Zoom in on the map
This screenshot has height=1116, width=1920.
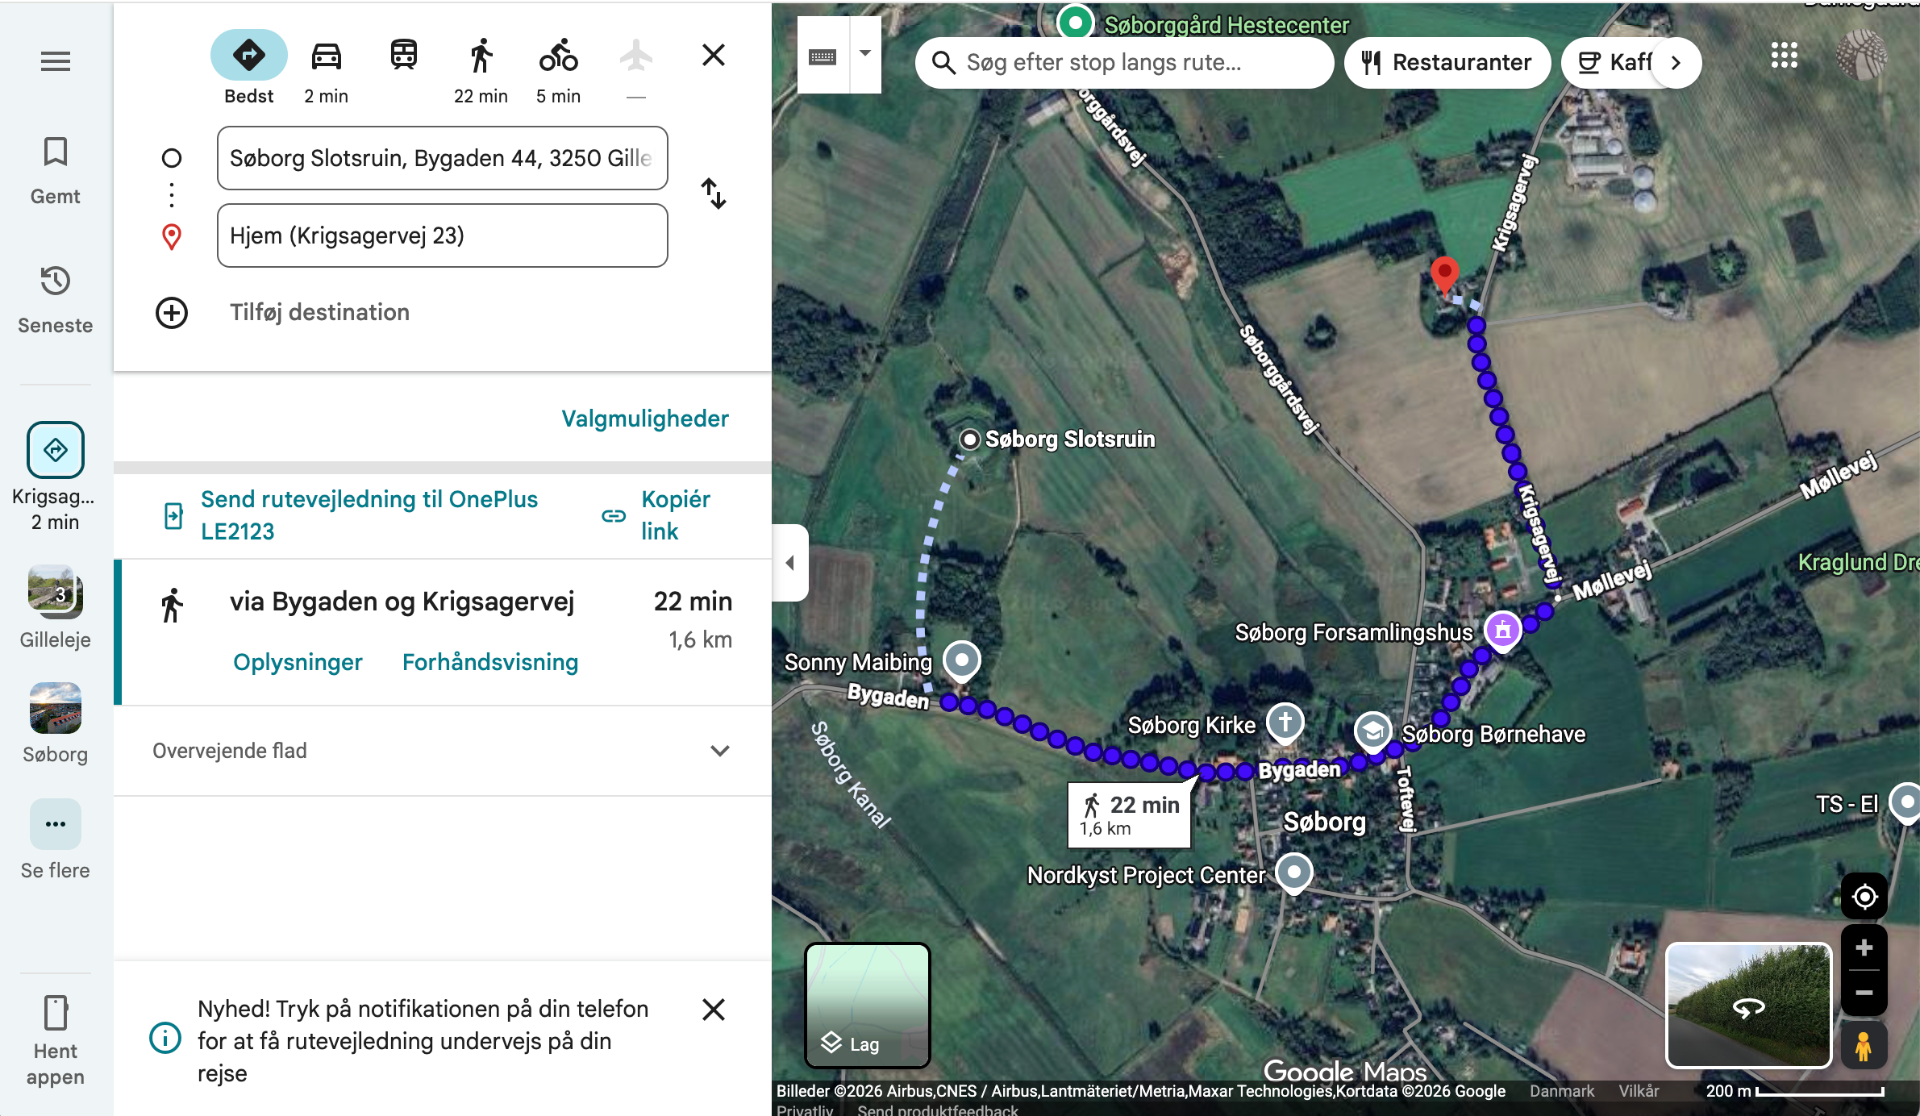tap(1864, 948)
